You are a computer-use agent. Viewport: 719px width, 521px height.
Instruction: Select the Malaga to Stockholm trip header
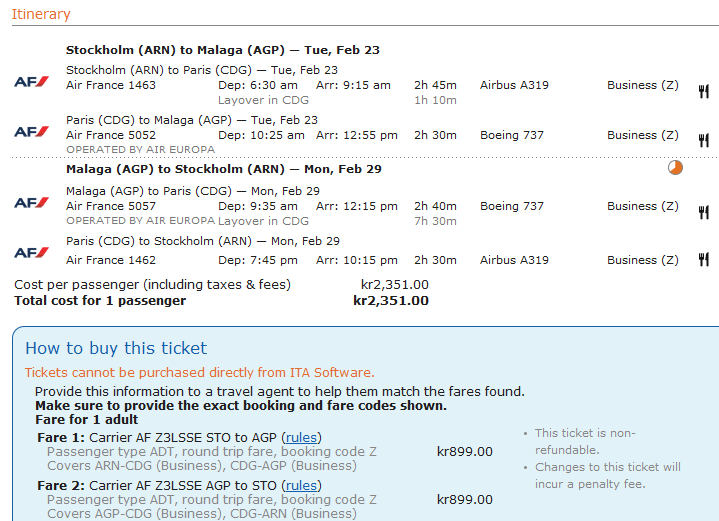point(223,169)
